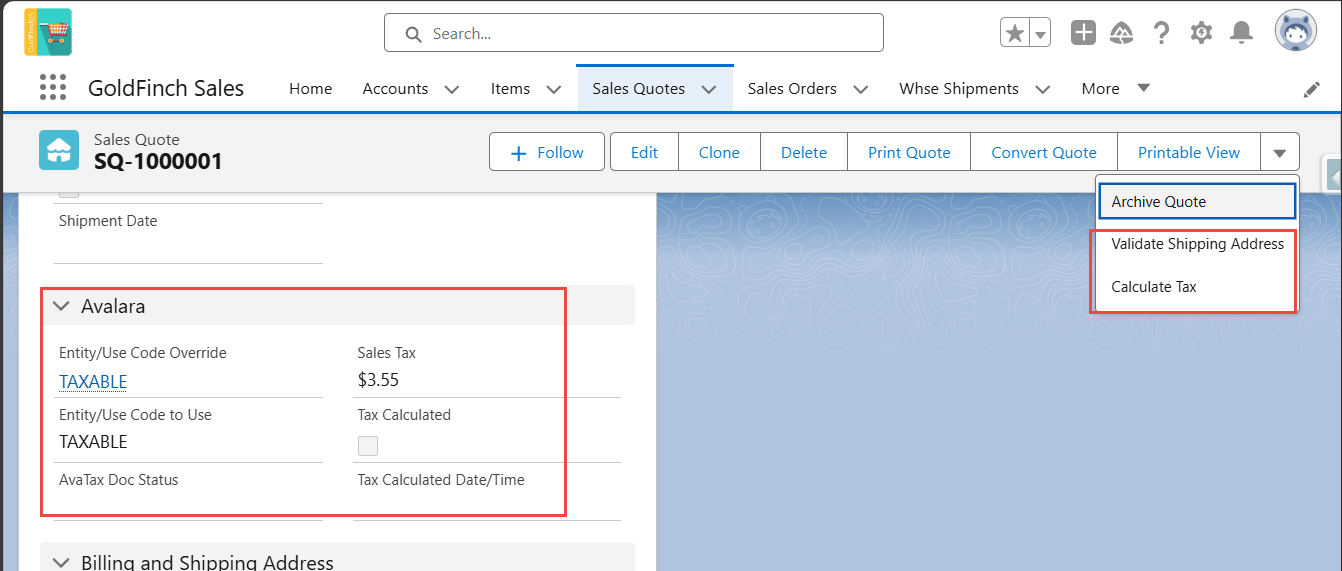The height and width of the screenshot is (571, 1342).
Task: Click the Sales Quote record icon
Action: click(x=59, y=150)
